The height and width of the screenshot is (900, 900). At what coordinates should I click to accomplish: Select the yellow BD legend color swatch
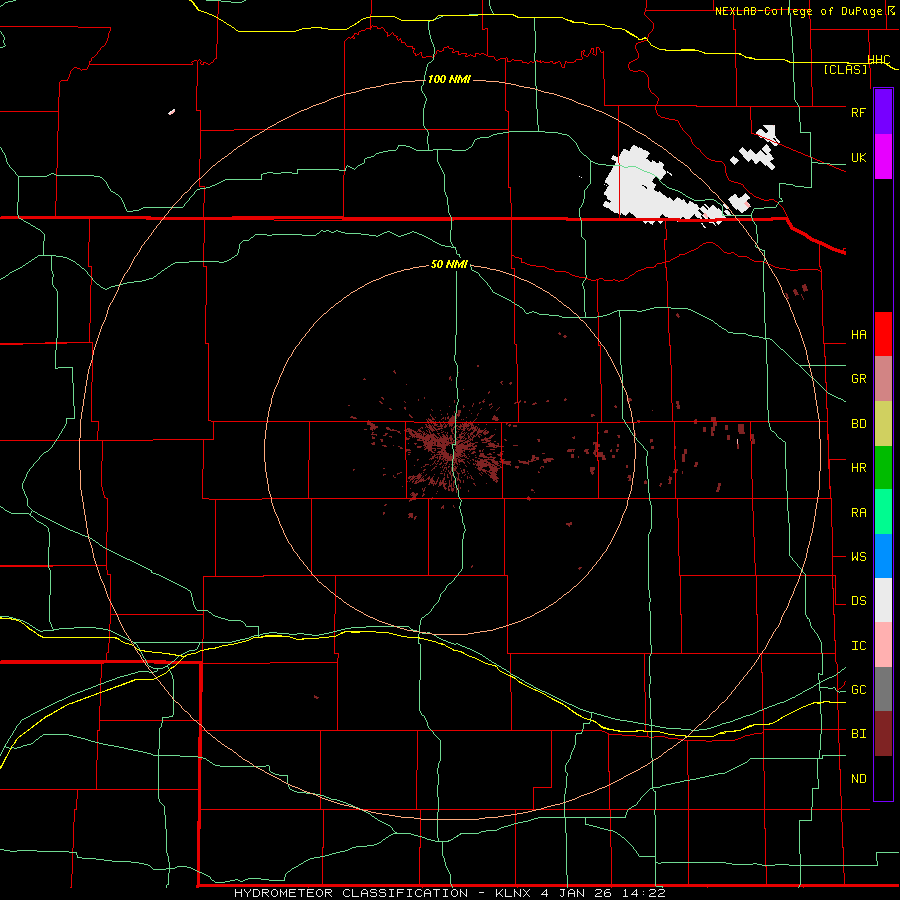click(x=883, y=423)
